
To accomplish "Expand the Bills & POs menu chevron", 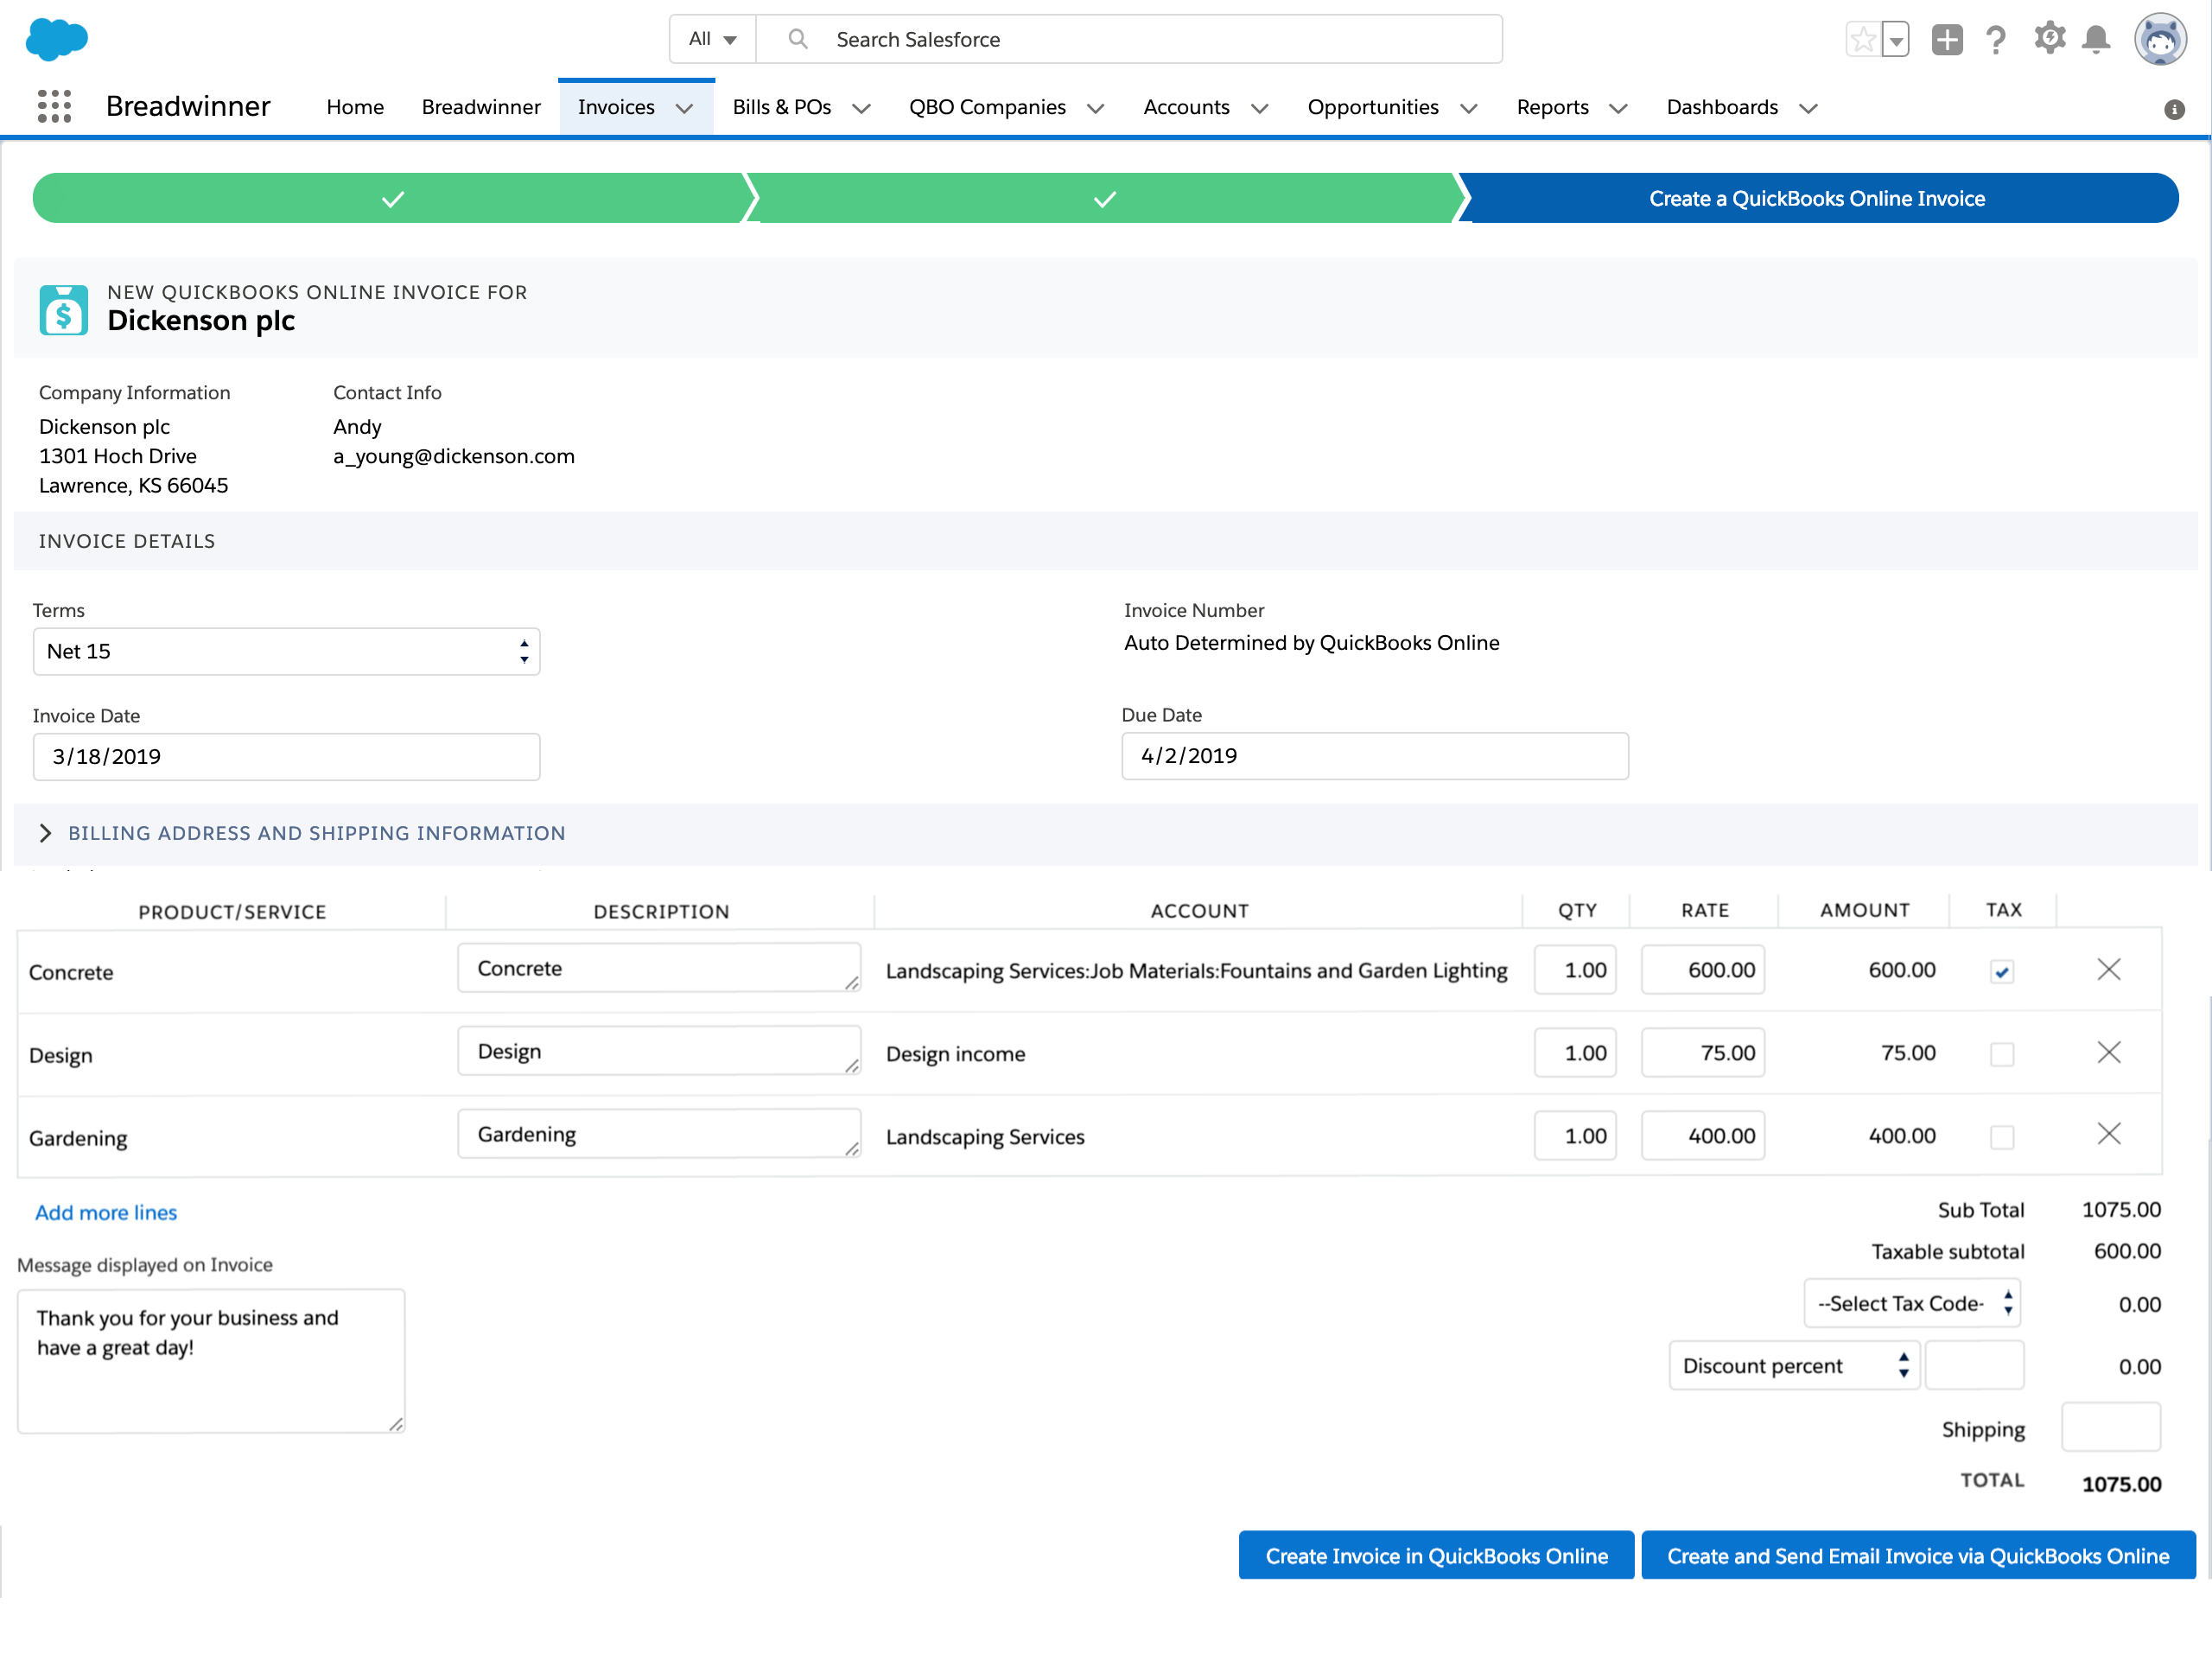I will [861, 108].
